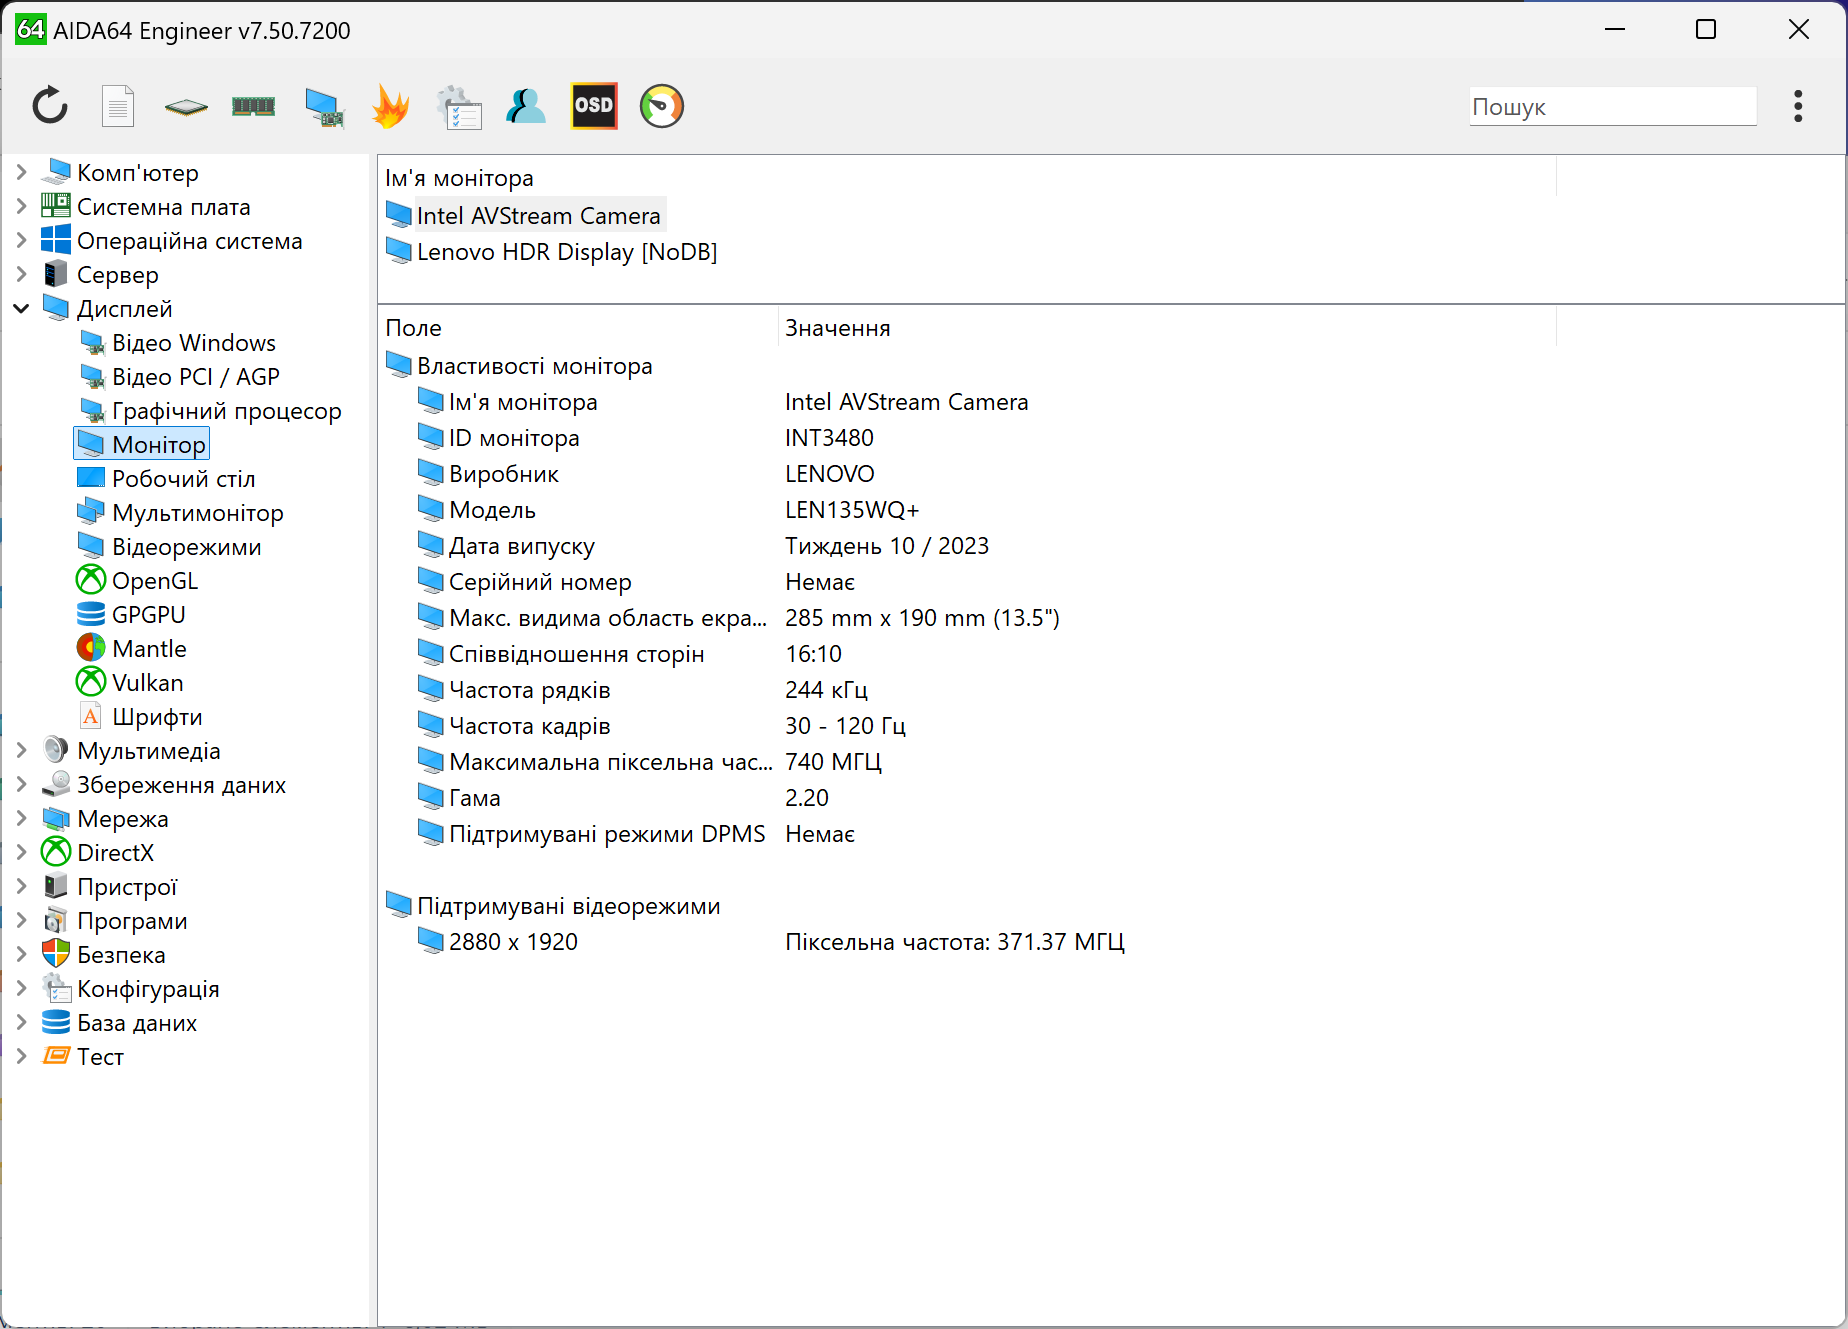
Task: Select Lenovo HDR Display [NoDB] monitor
Action: 566,252
